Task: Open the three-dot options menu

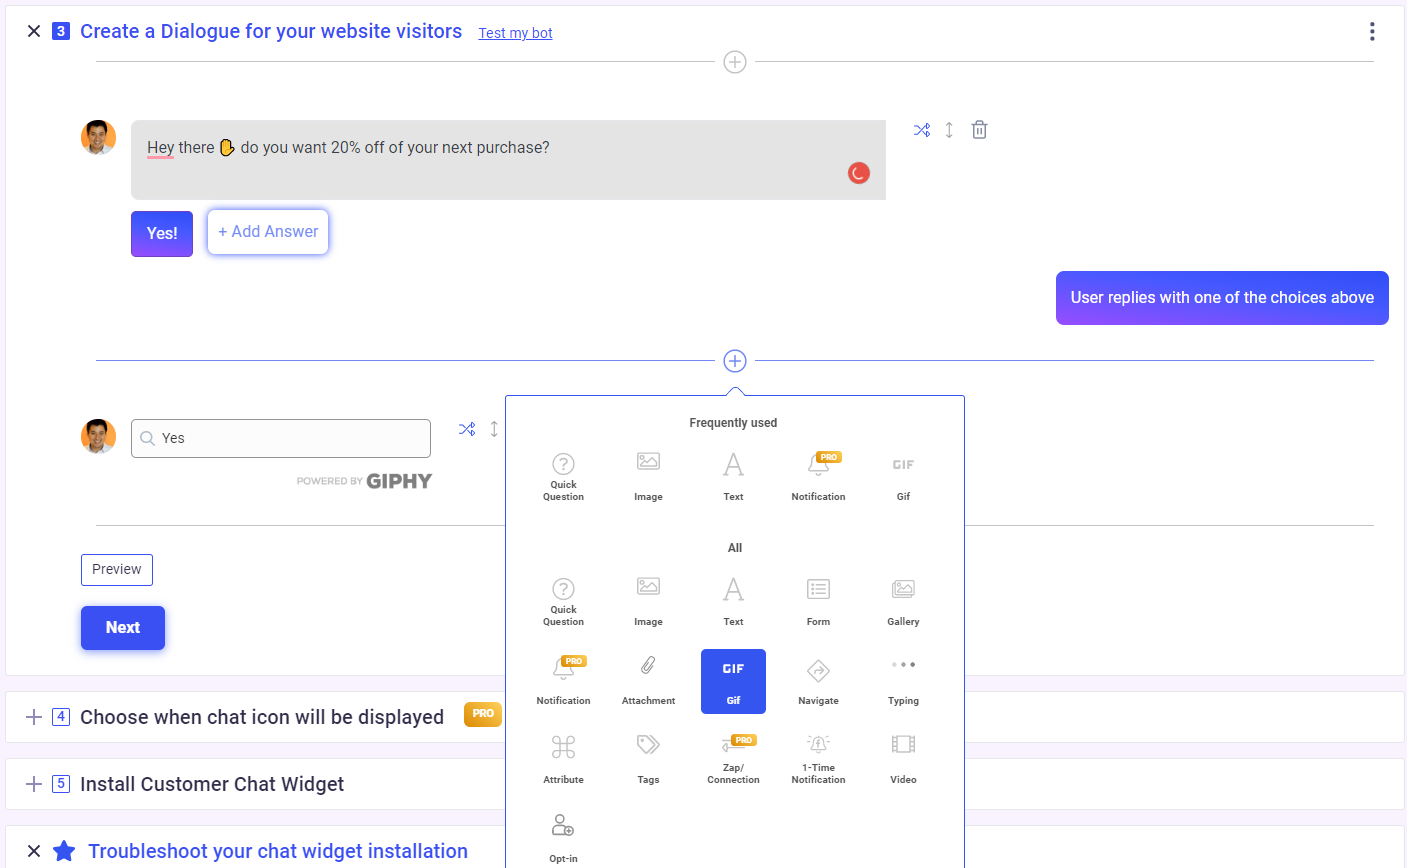Action: [x=1372, y=32]
